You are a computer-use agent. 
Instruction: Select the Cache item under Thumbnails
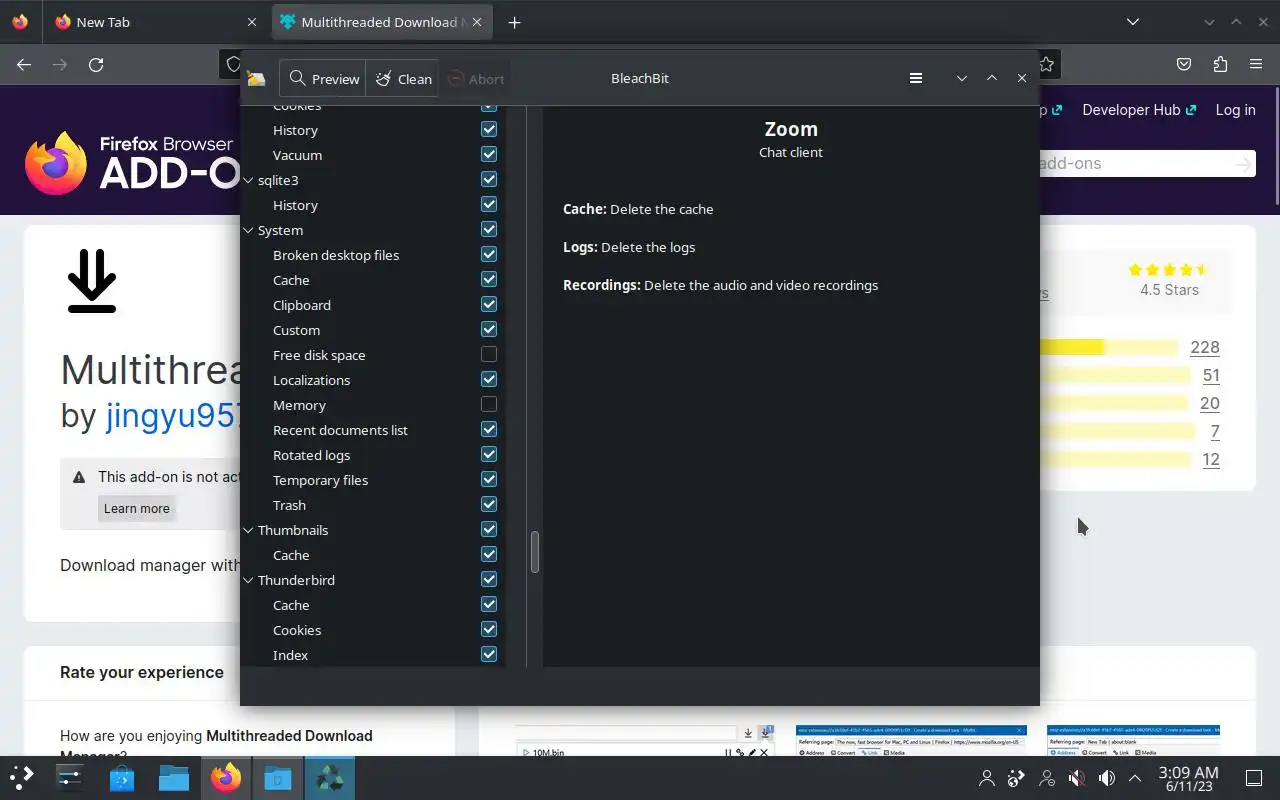click(x=291, y=555)
